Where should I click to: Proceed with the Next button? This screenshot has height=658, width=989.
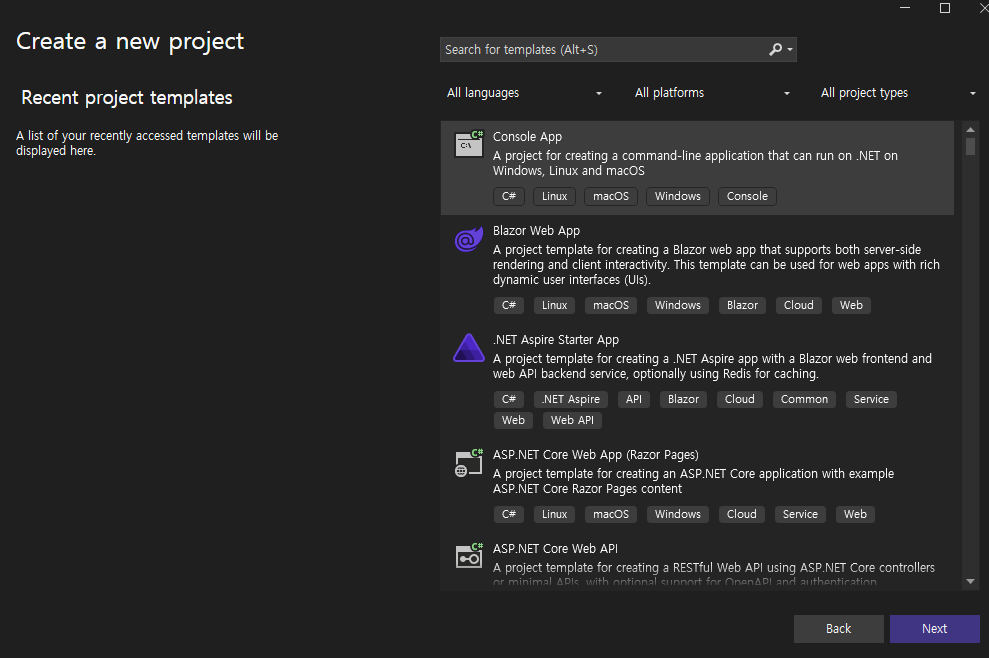pos(934,628)
